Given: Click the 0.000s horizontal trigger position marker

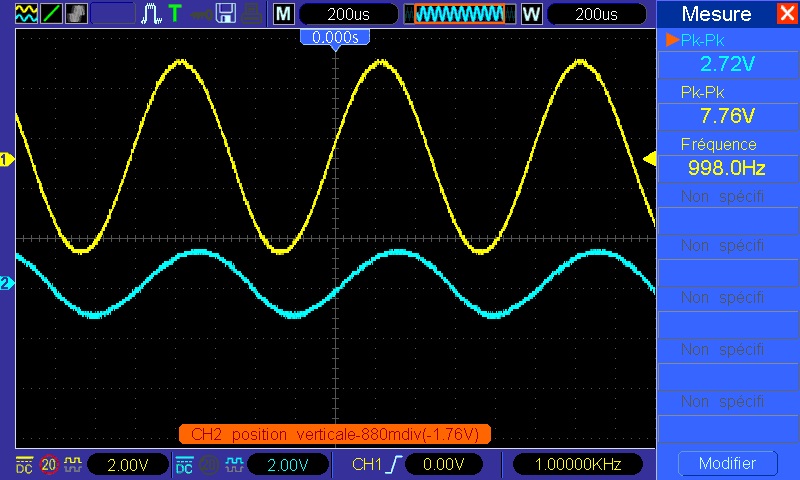Looking at the screenshot, I should point(335,37).
